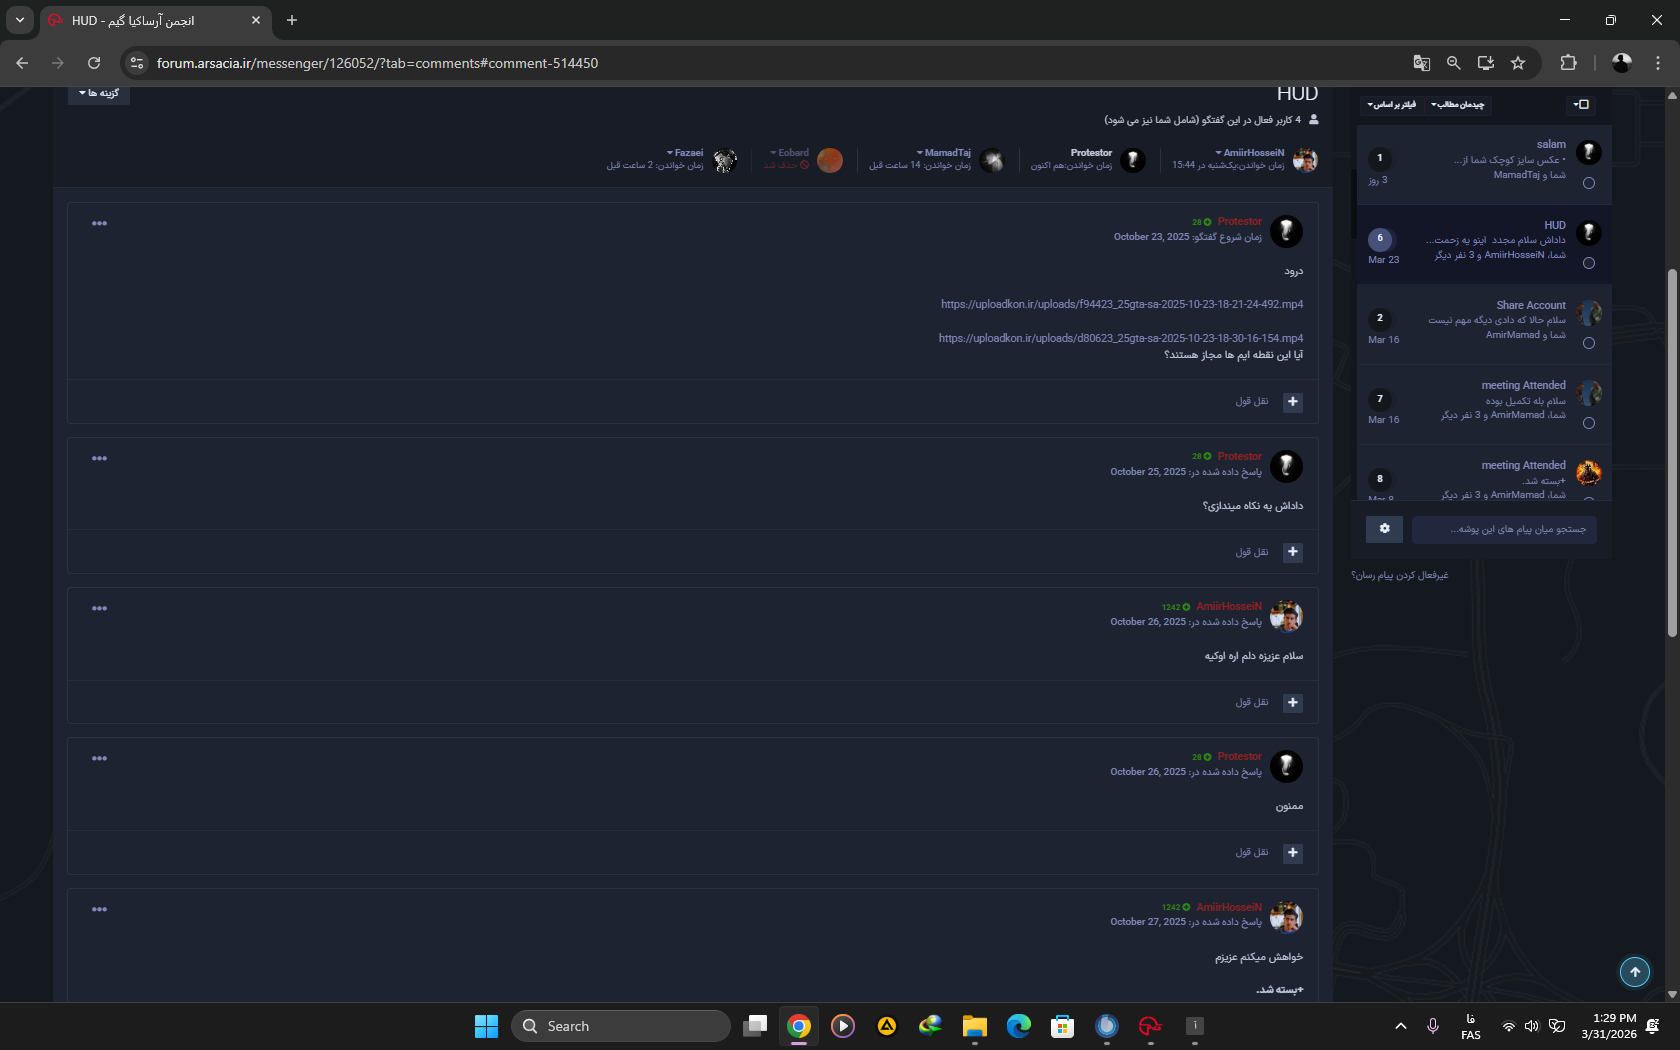The height and width of the screenshot is (1050, 1680).
Task: Open options menu on October 23 post
Action: [x=99, y=223]
